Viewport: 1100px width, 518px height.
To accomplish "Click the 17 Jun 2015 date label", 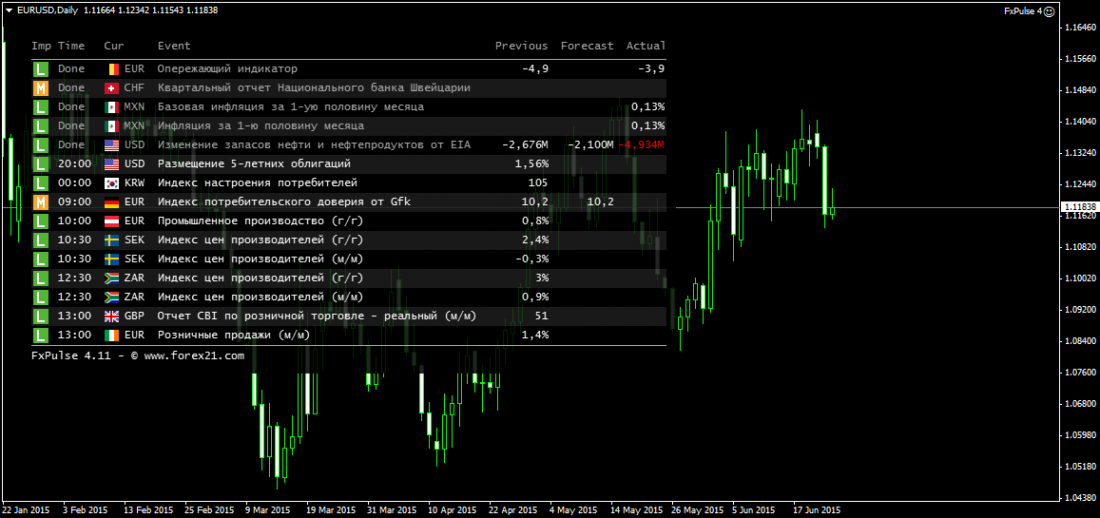I will click(x=817, y=510).
